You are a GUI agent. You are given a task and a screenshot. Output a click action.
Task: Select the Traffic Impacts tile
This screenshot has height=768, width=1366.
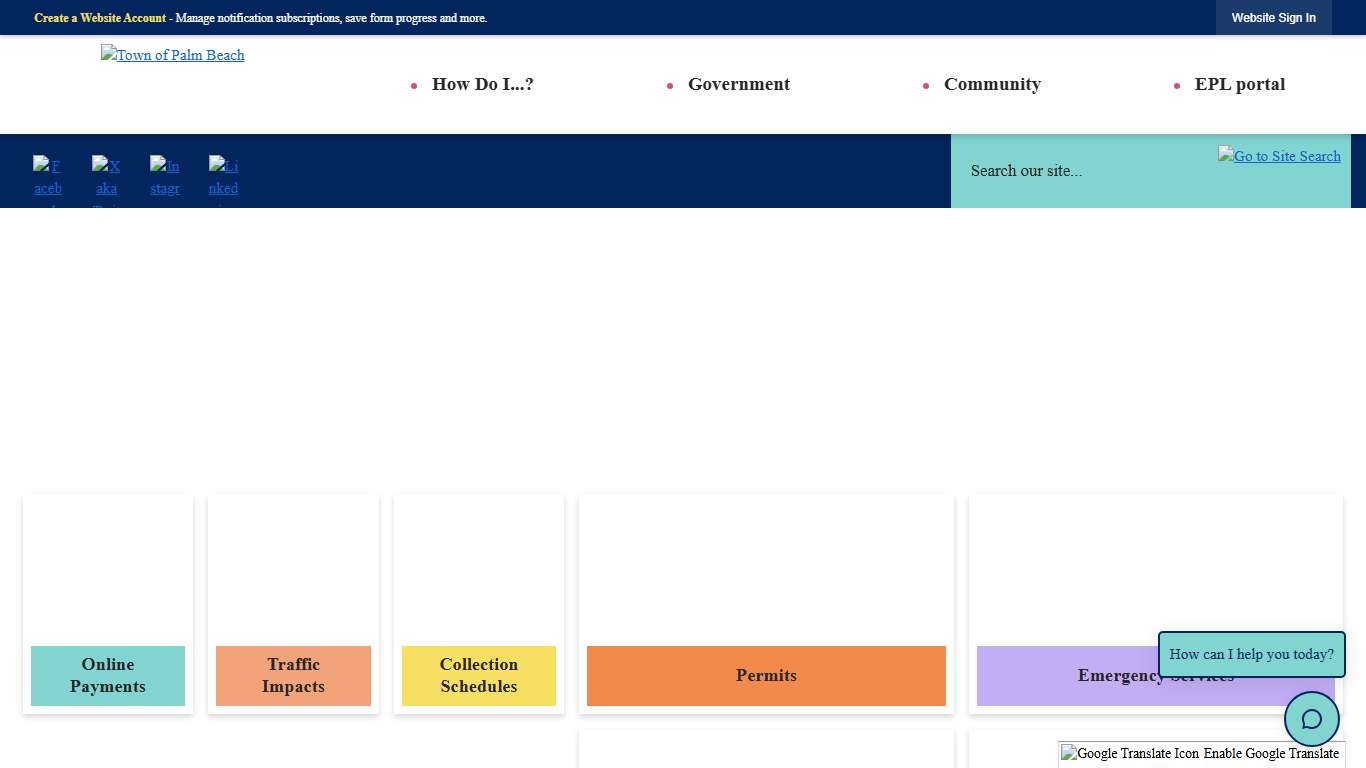click(x=293, y=675)
